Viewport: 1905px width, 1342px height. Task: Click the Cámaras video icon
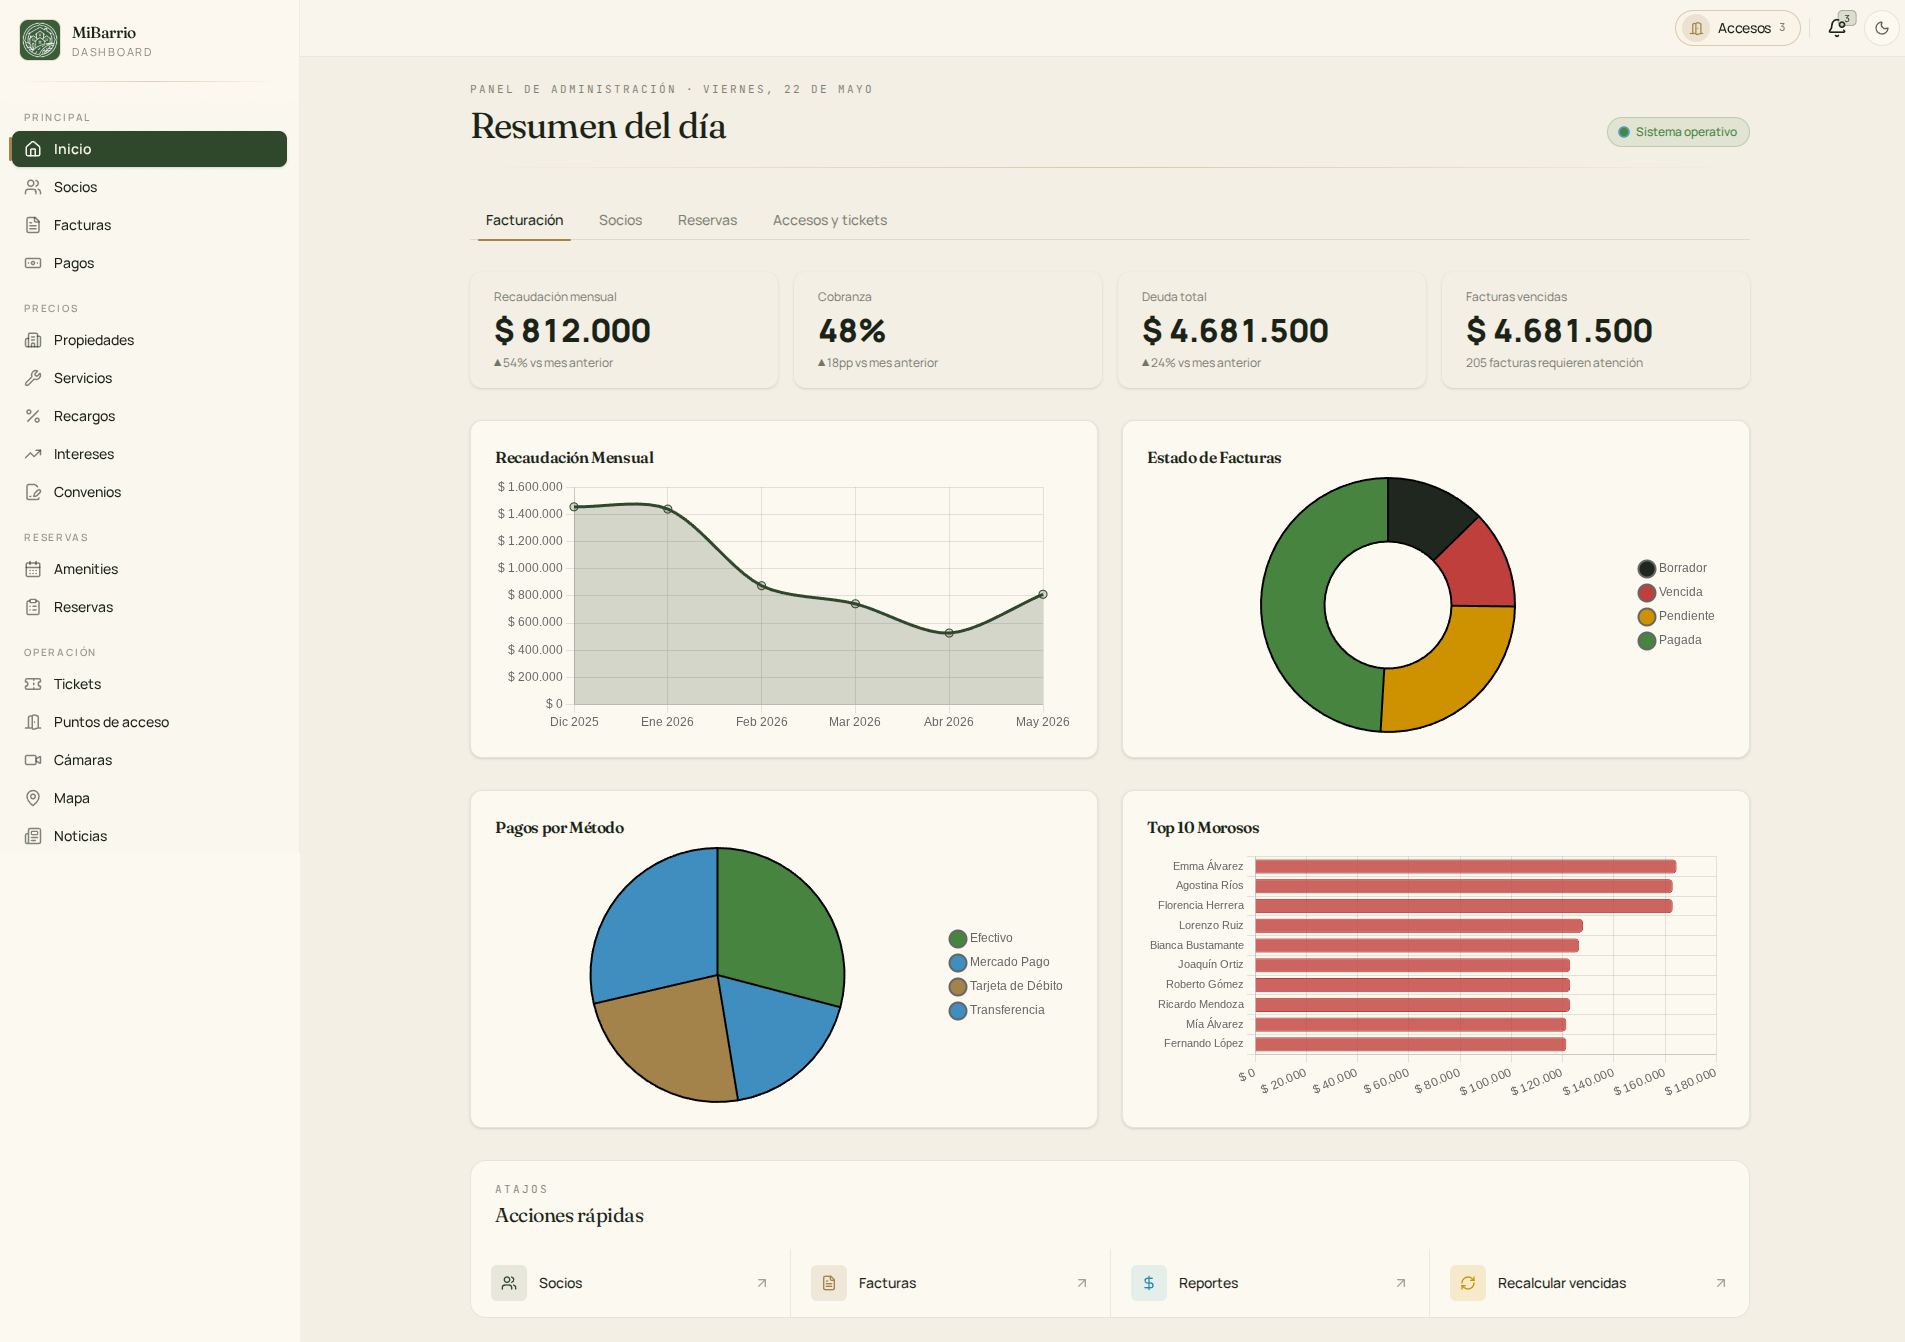pyautogui.click(x=33, y=760)
